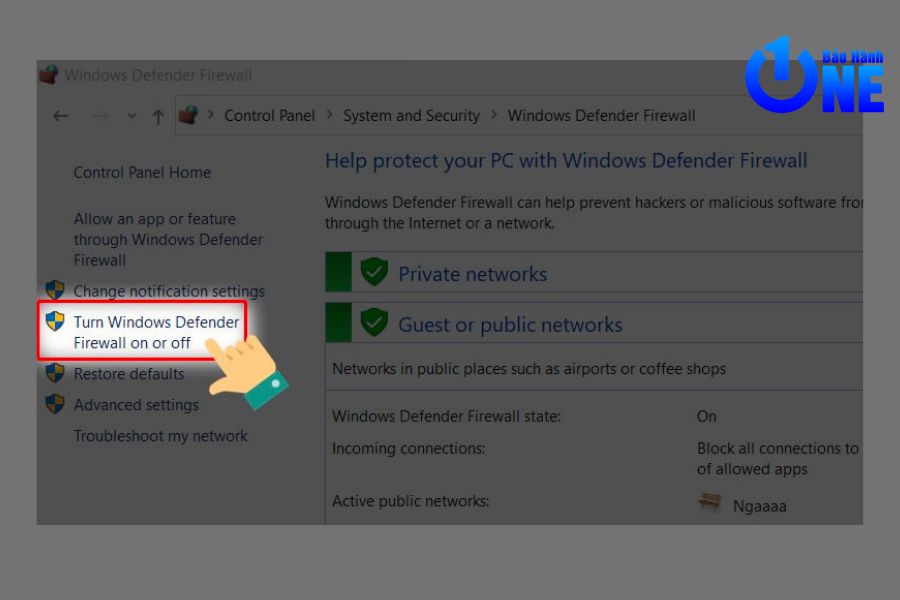Collapse the Guest or public networks section

pos(510,325)
